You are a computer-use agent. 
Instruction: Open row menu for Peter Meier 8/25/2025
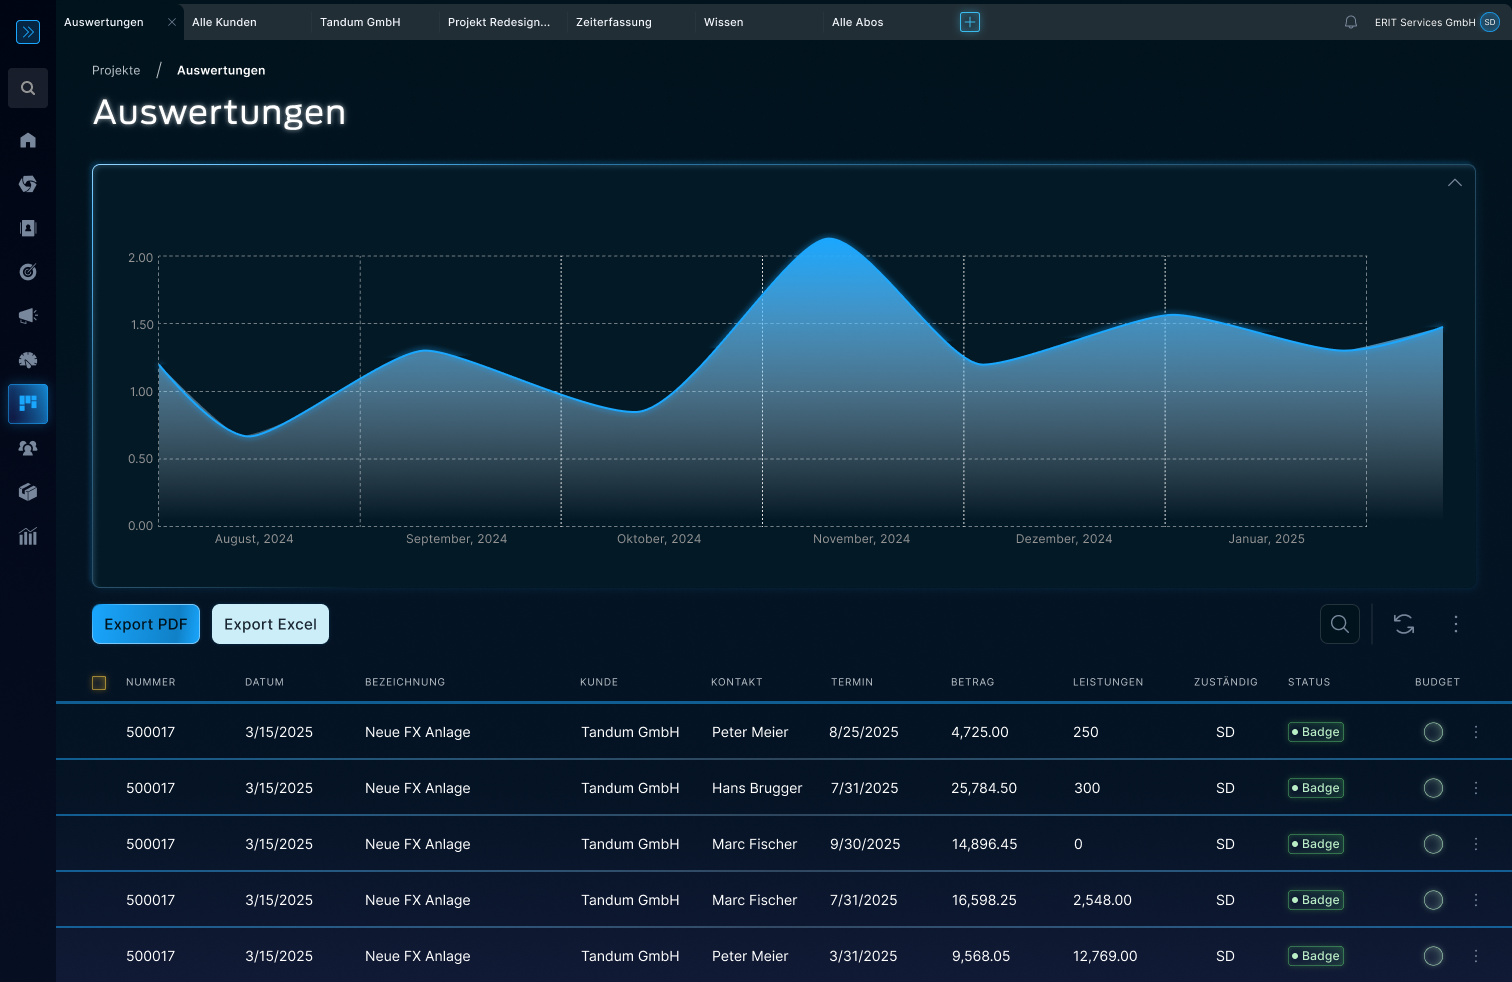1476,732
